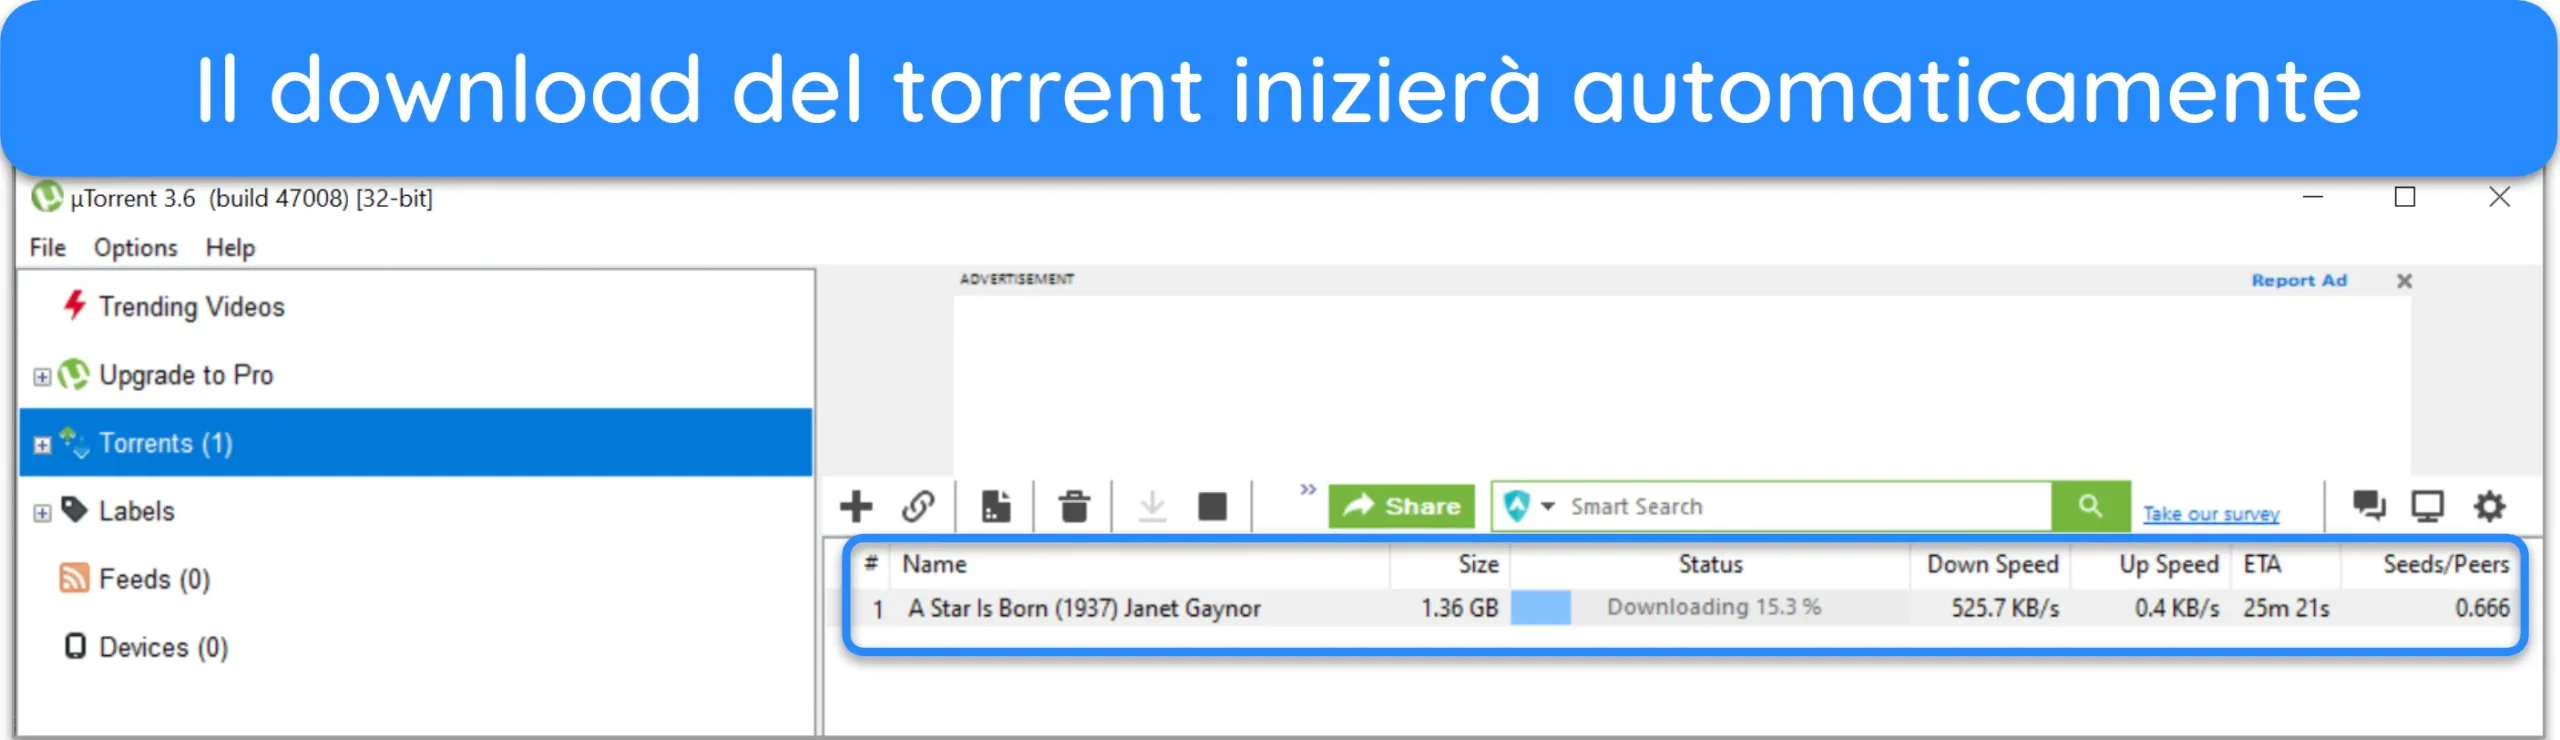Select Trending Videos in the sidebar
2560x740 pixels.
pos(192,307)
